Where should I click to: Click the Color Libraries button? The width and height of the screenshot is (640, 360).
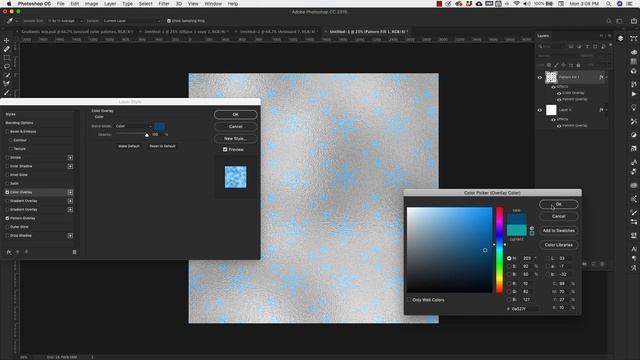click(558, 245)
